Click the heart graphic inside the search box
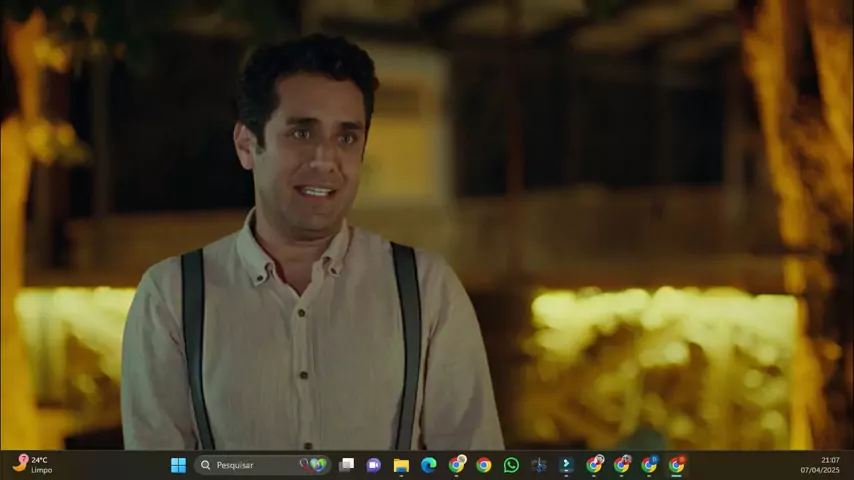Screen dimensions: 854x480 pos(318,465)
